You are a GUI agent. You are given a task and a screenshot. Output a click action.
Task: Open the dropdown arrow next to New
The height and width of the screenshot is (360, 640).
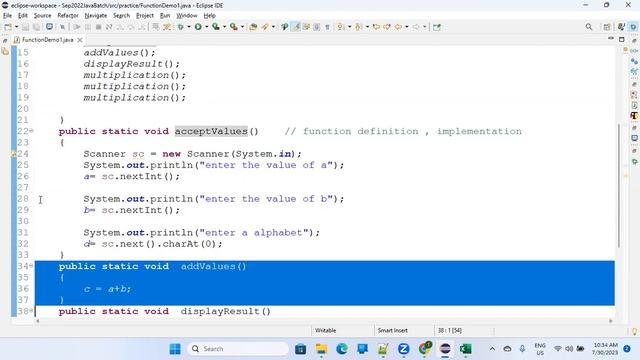[x=16, y=27]
